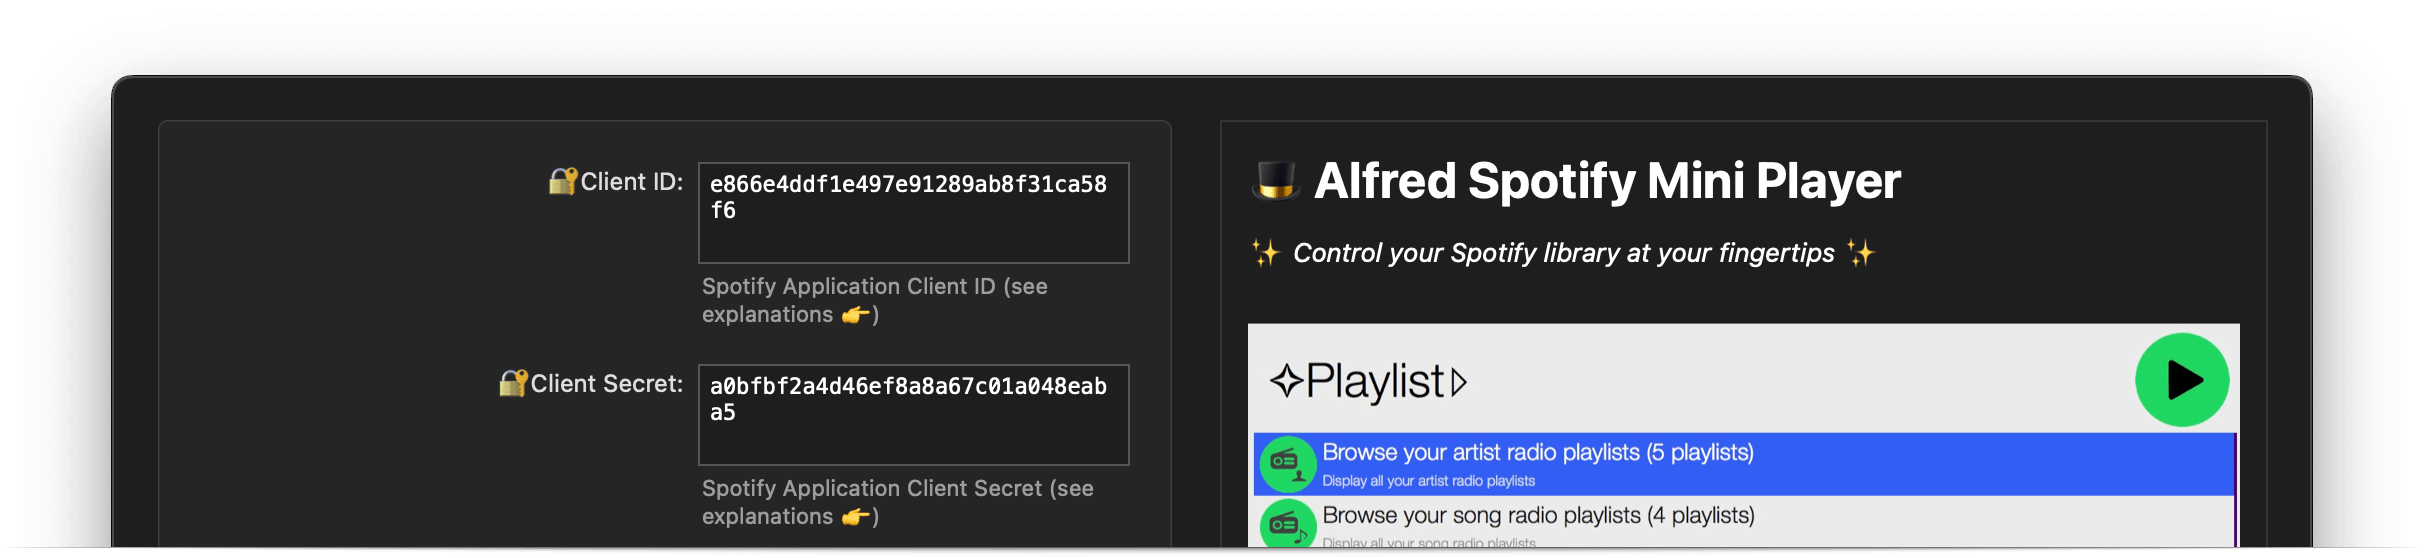Select Browse your artist radio playlists row
This screenshot has height=558, width=2424.
(x=1744, y=464)
